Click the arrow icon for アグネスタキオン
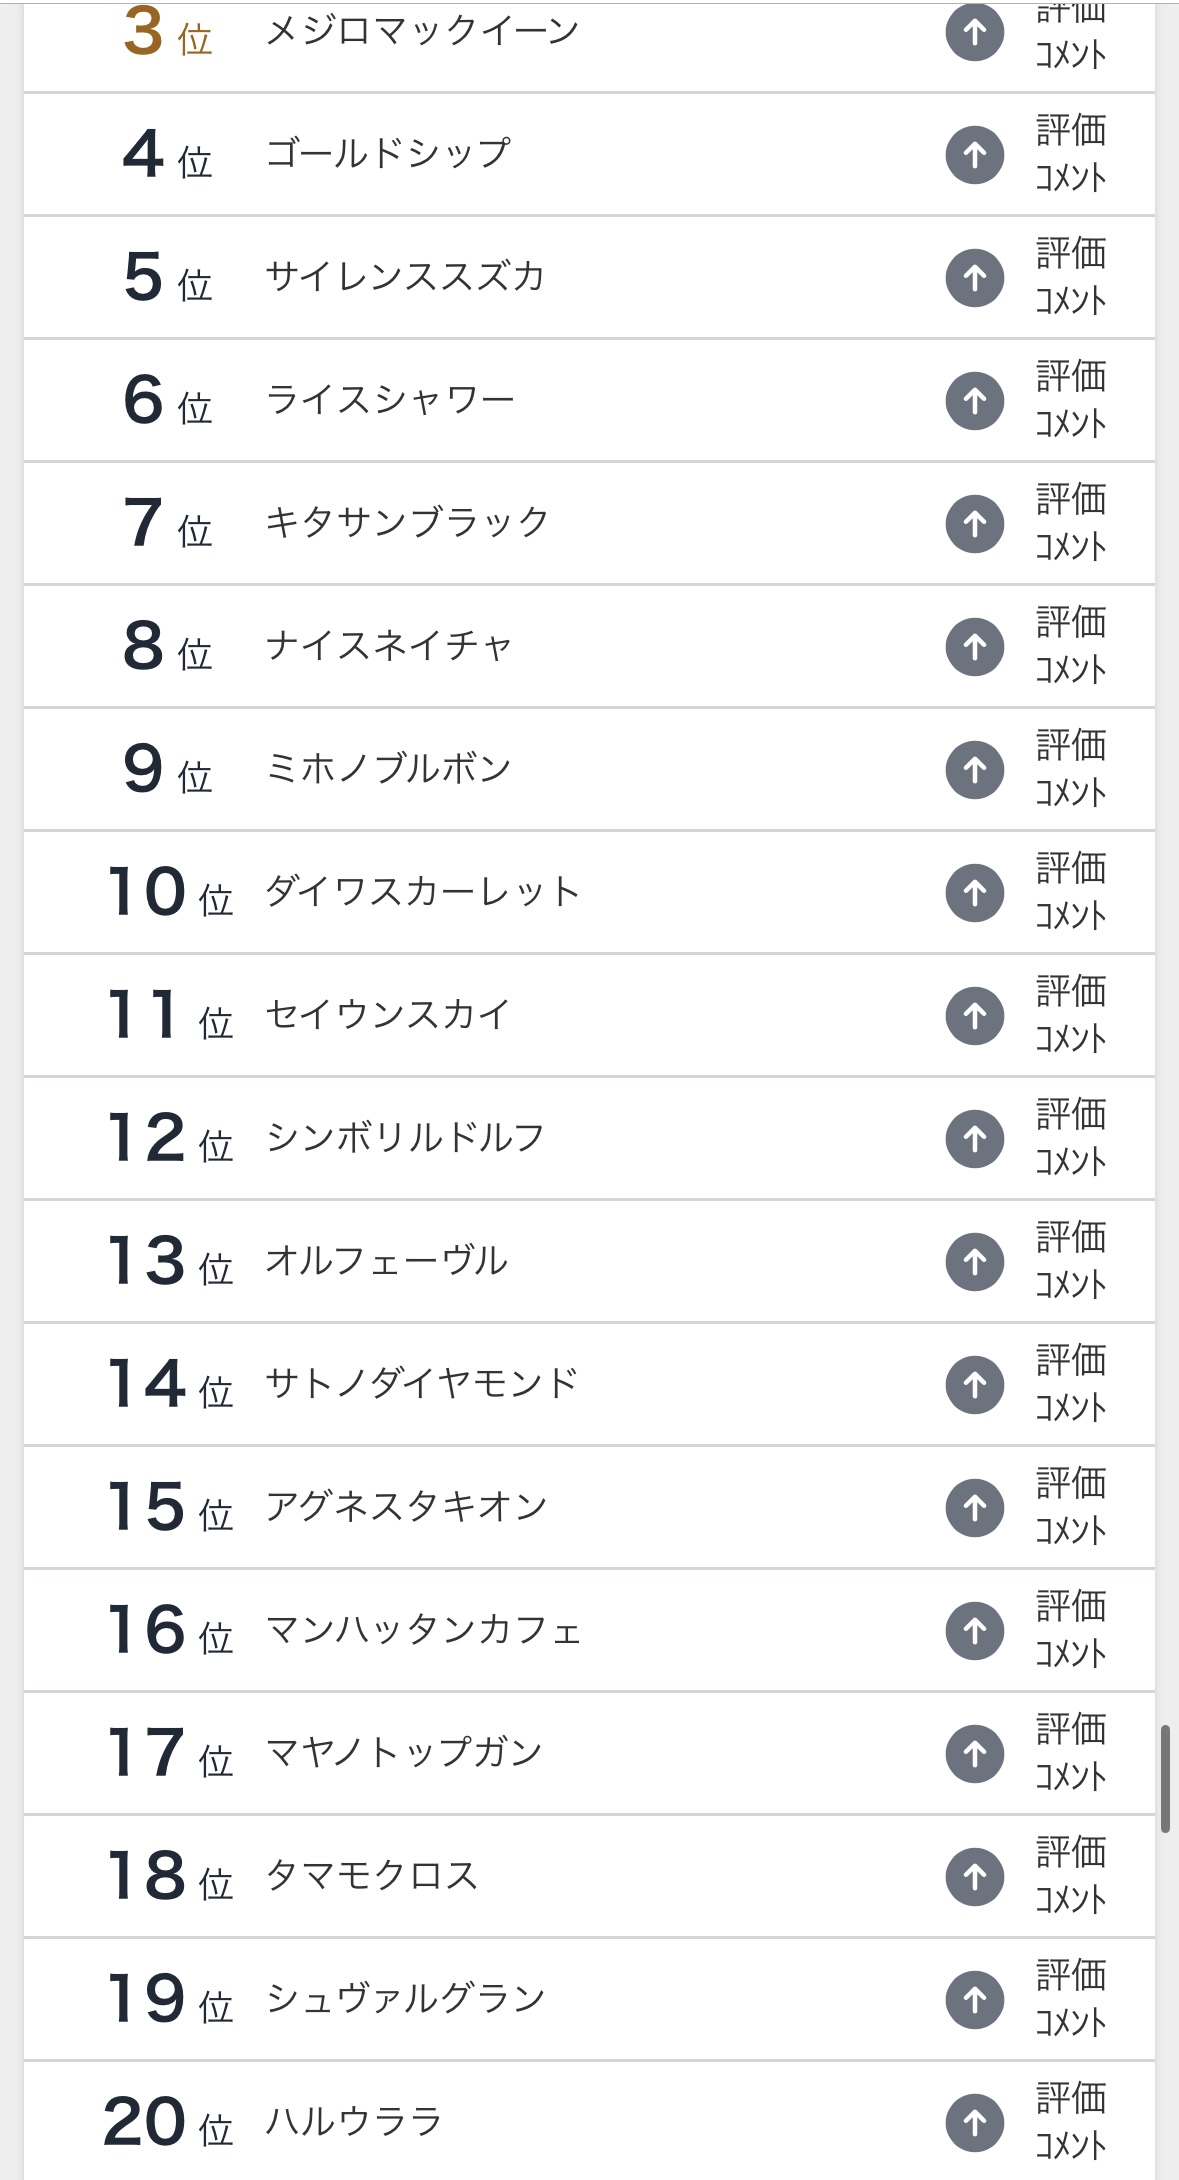 point(974,1507)
